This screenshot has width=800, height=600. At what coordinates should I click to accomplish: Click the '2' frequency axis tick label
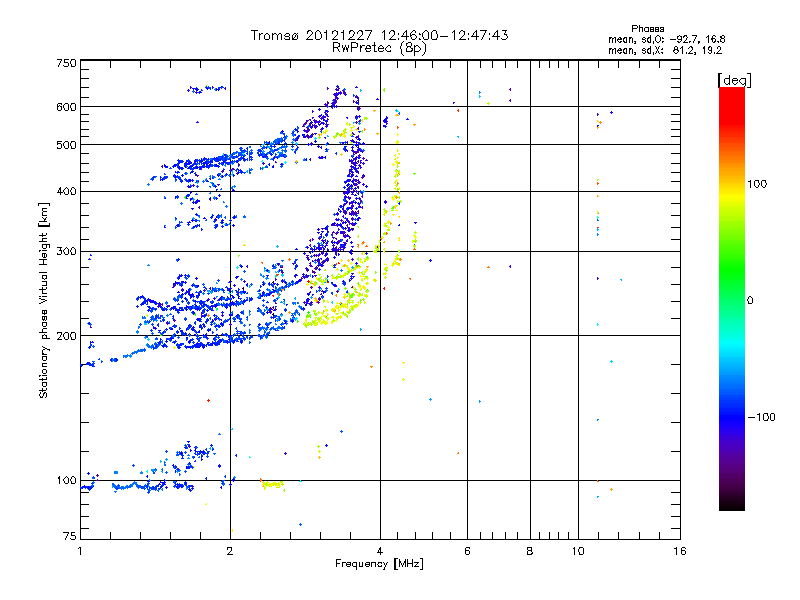point(230,551)
